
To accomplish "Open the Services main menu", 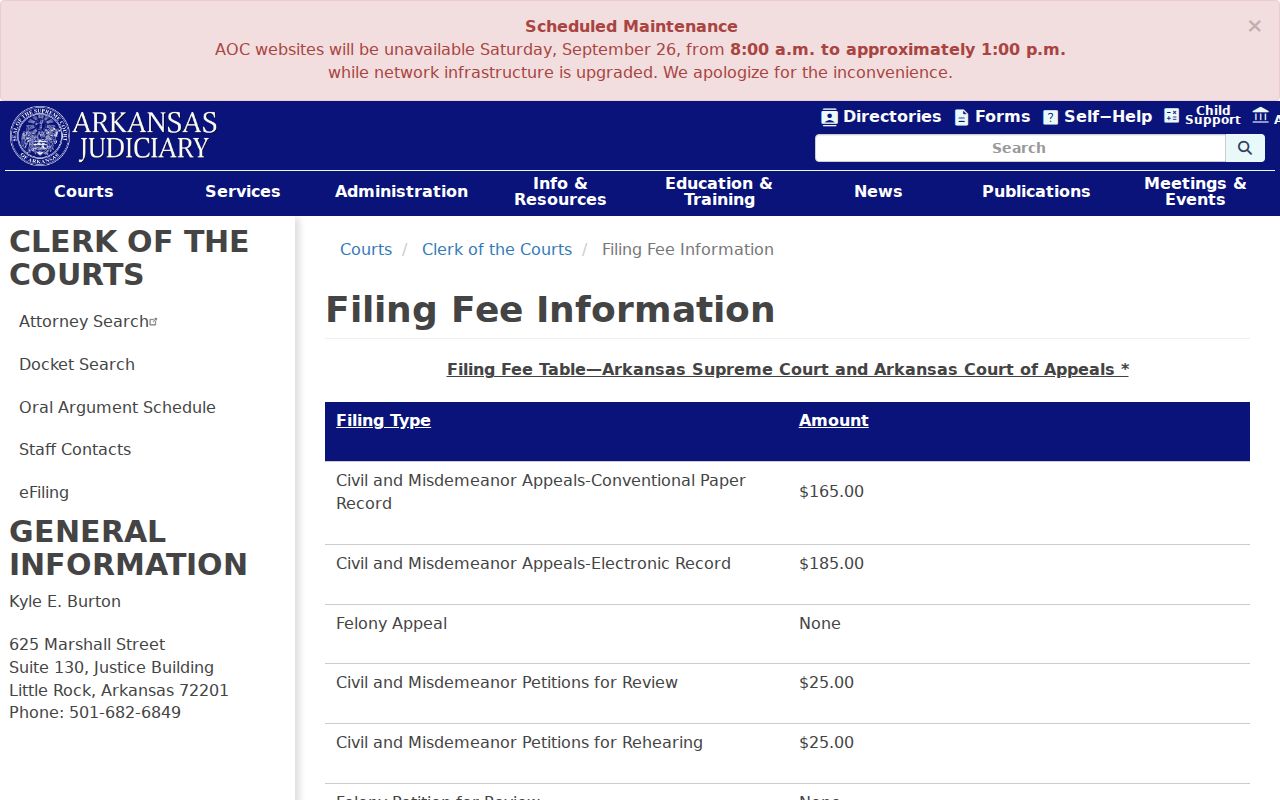I will 243,192.
